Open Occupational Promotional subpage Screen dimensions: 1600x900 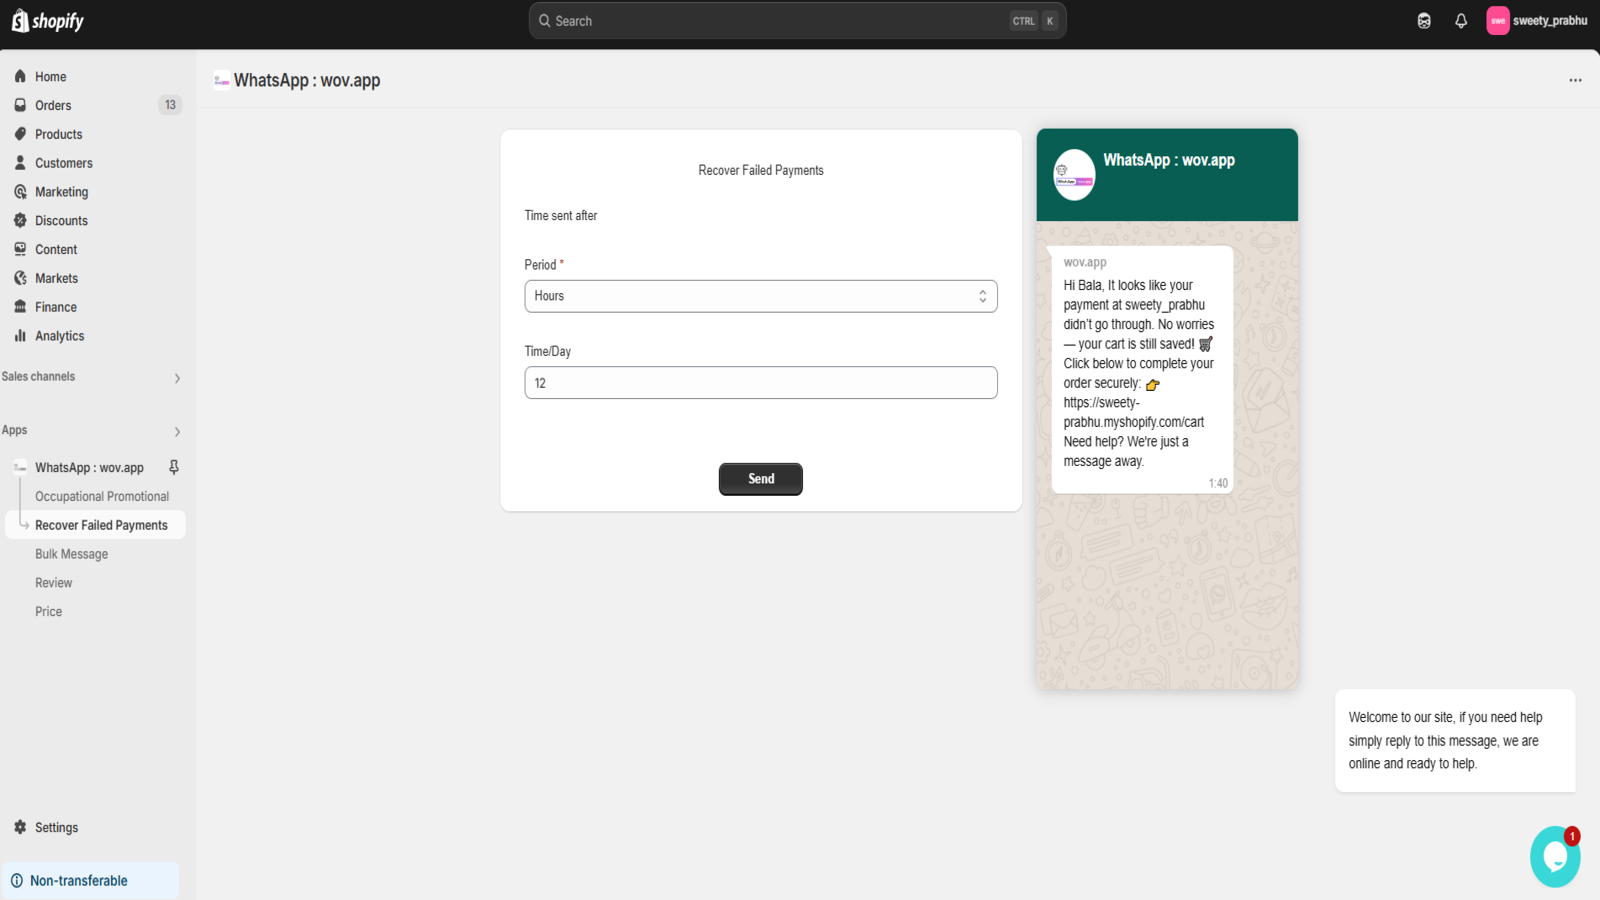tap(102, 496)
